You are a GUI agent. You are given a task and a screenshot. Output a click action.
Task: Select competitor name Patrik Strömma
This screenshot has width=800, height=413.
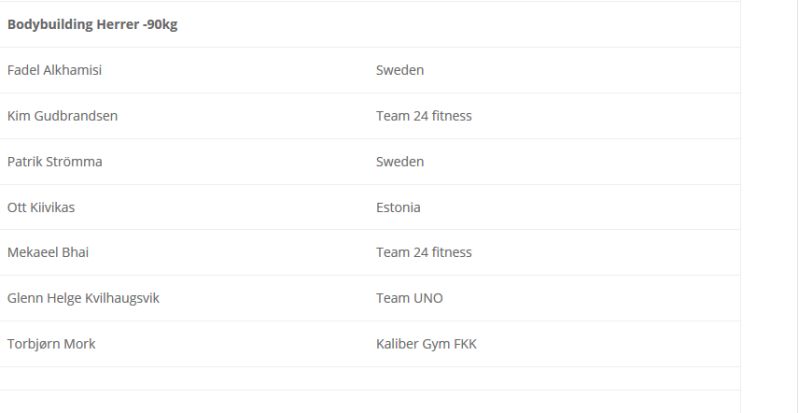point(55,162)
